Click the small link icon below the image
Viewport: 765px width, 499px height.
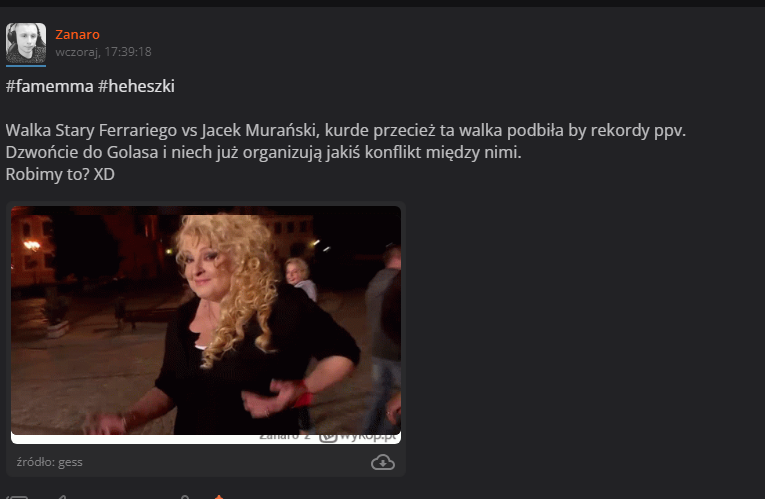coord(185,497)
